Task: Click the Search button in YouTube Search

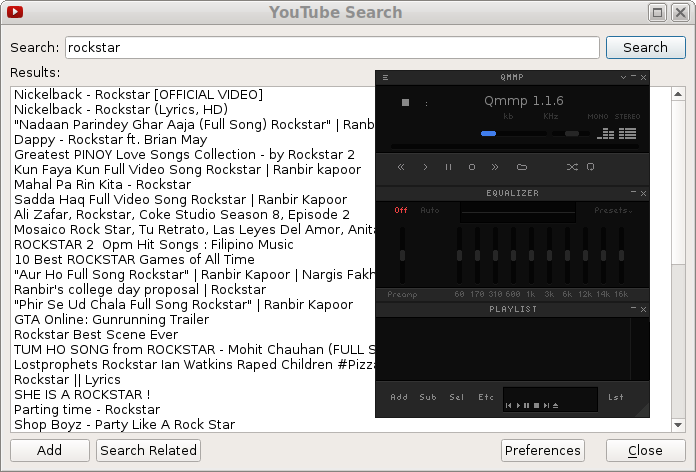Action: (x=646, y=48)
